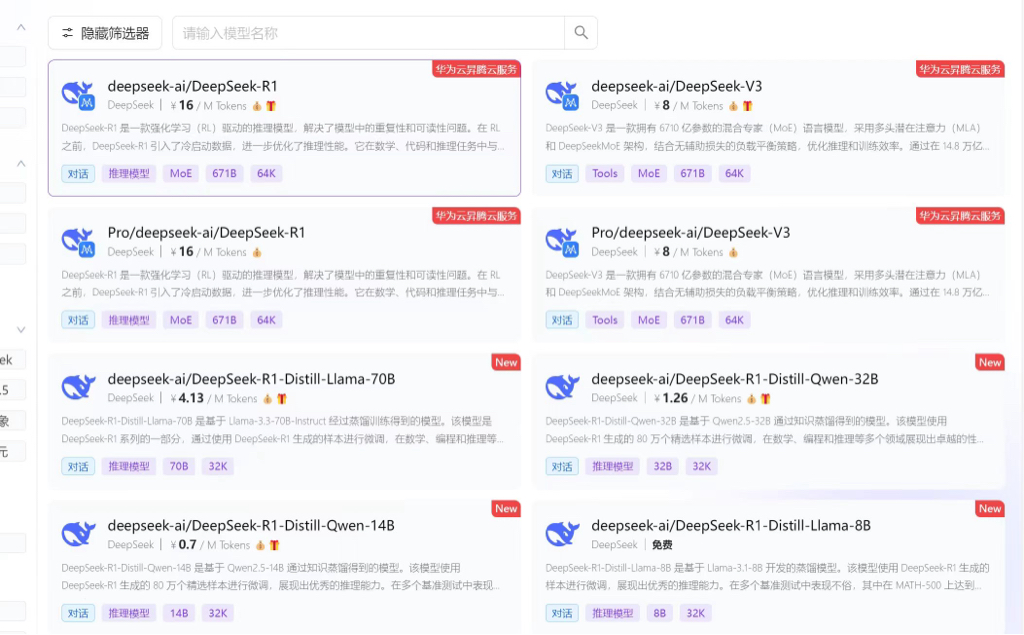The image size is (1024, 635).
Task: Click money bag icon on Distill-Qwen-14B card
Action: pyautogui.click(x=261, y=545)
